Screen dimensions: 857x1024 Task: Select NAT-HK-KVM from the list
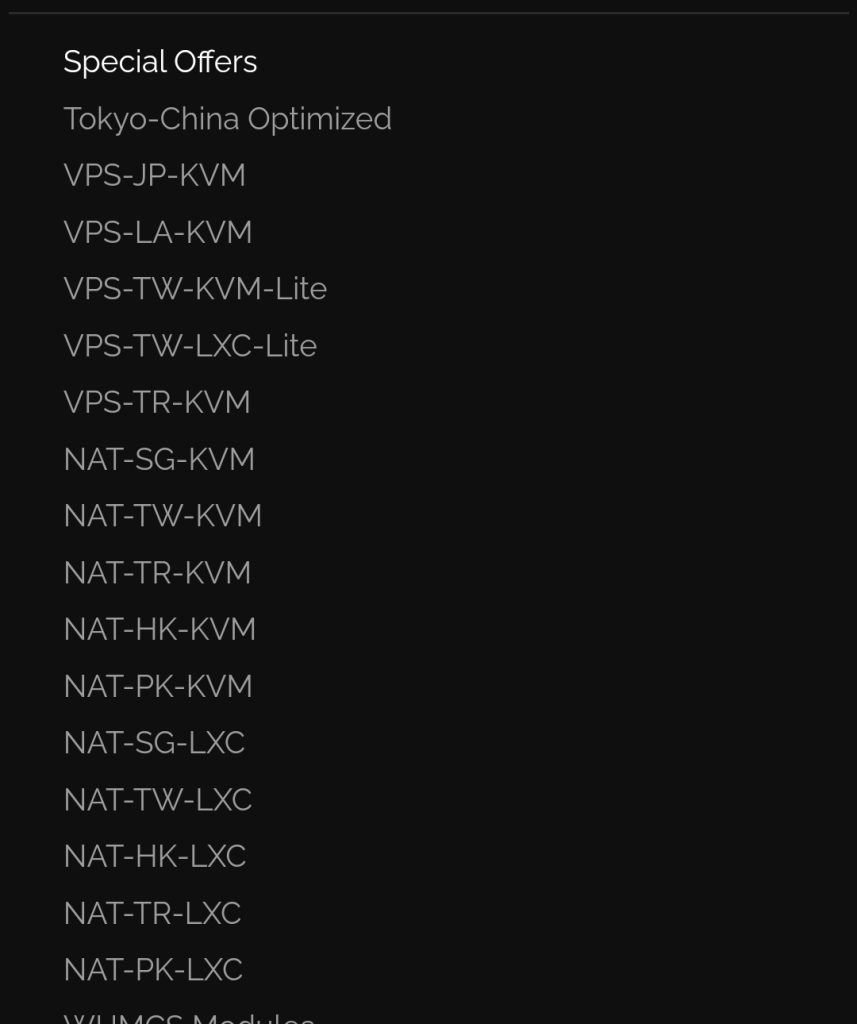coord(159,630)
